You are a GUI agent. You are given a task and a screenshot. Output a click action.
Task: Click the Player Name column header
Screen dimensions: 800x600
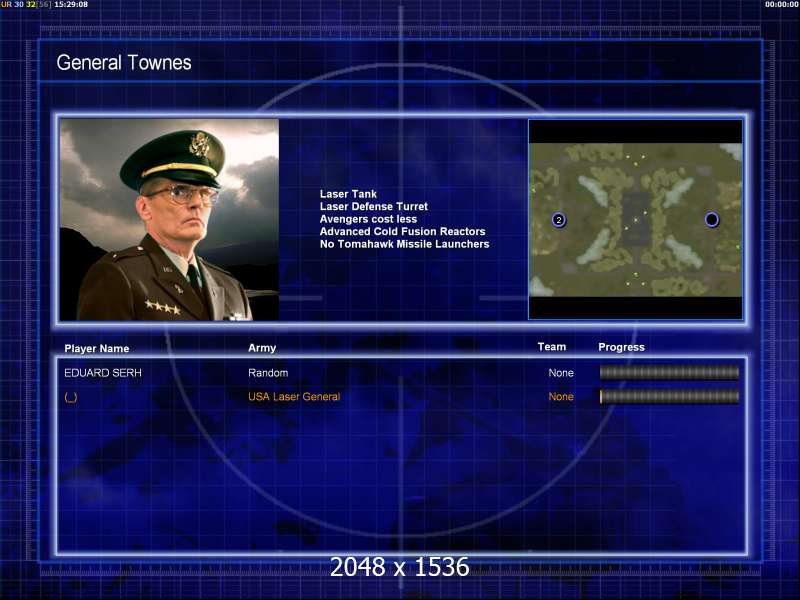pos(96,348)
